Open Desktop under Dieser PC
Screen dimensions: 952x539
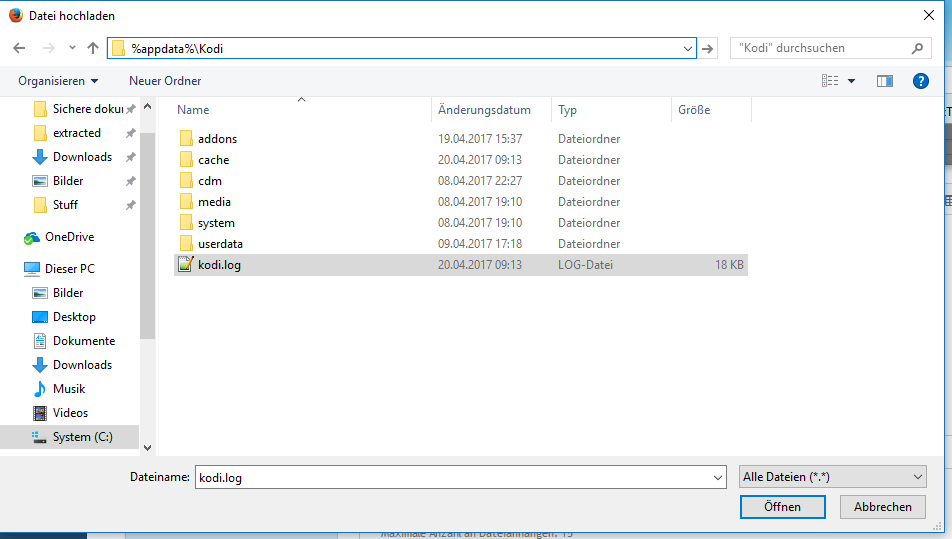point(74,317)
